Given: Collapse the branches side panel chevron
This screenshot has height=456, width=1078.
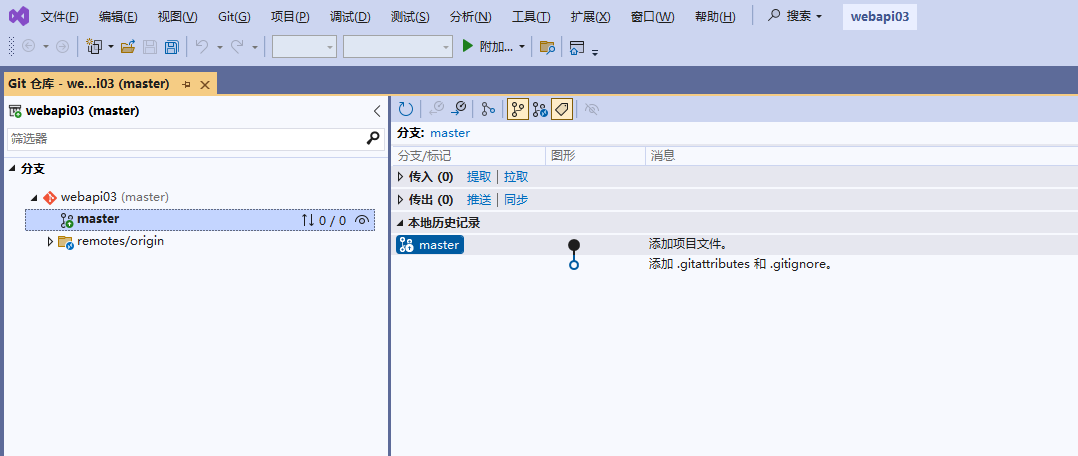Looking at the screenshot, I should 377,111.
